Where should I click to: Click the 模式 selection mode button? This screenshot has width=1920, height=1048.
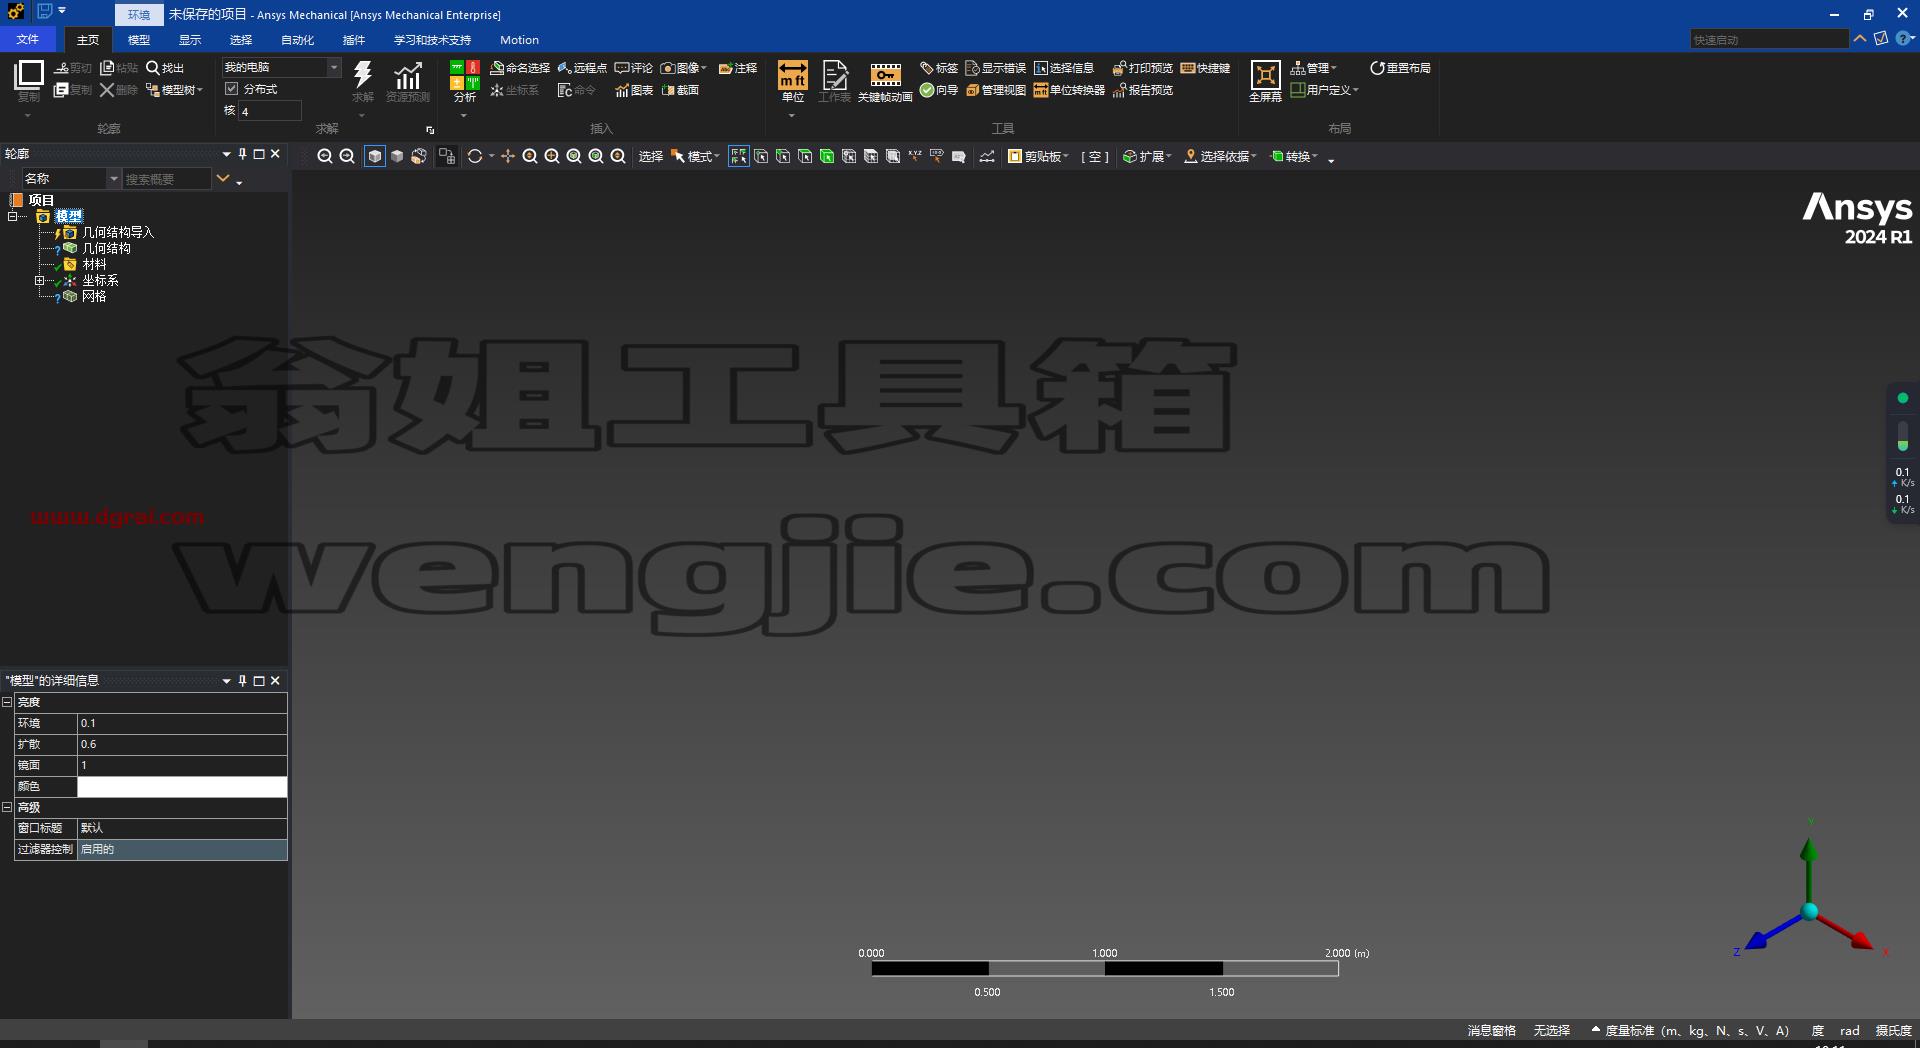click(x=695, y=156)
